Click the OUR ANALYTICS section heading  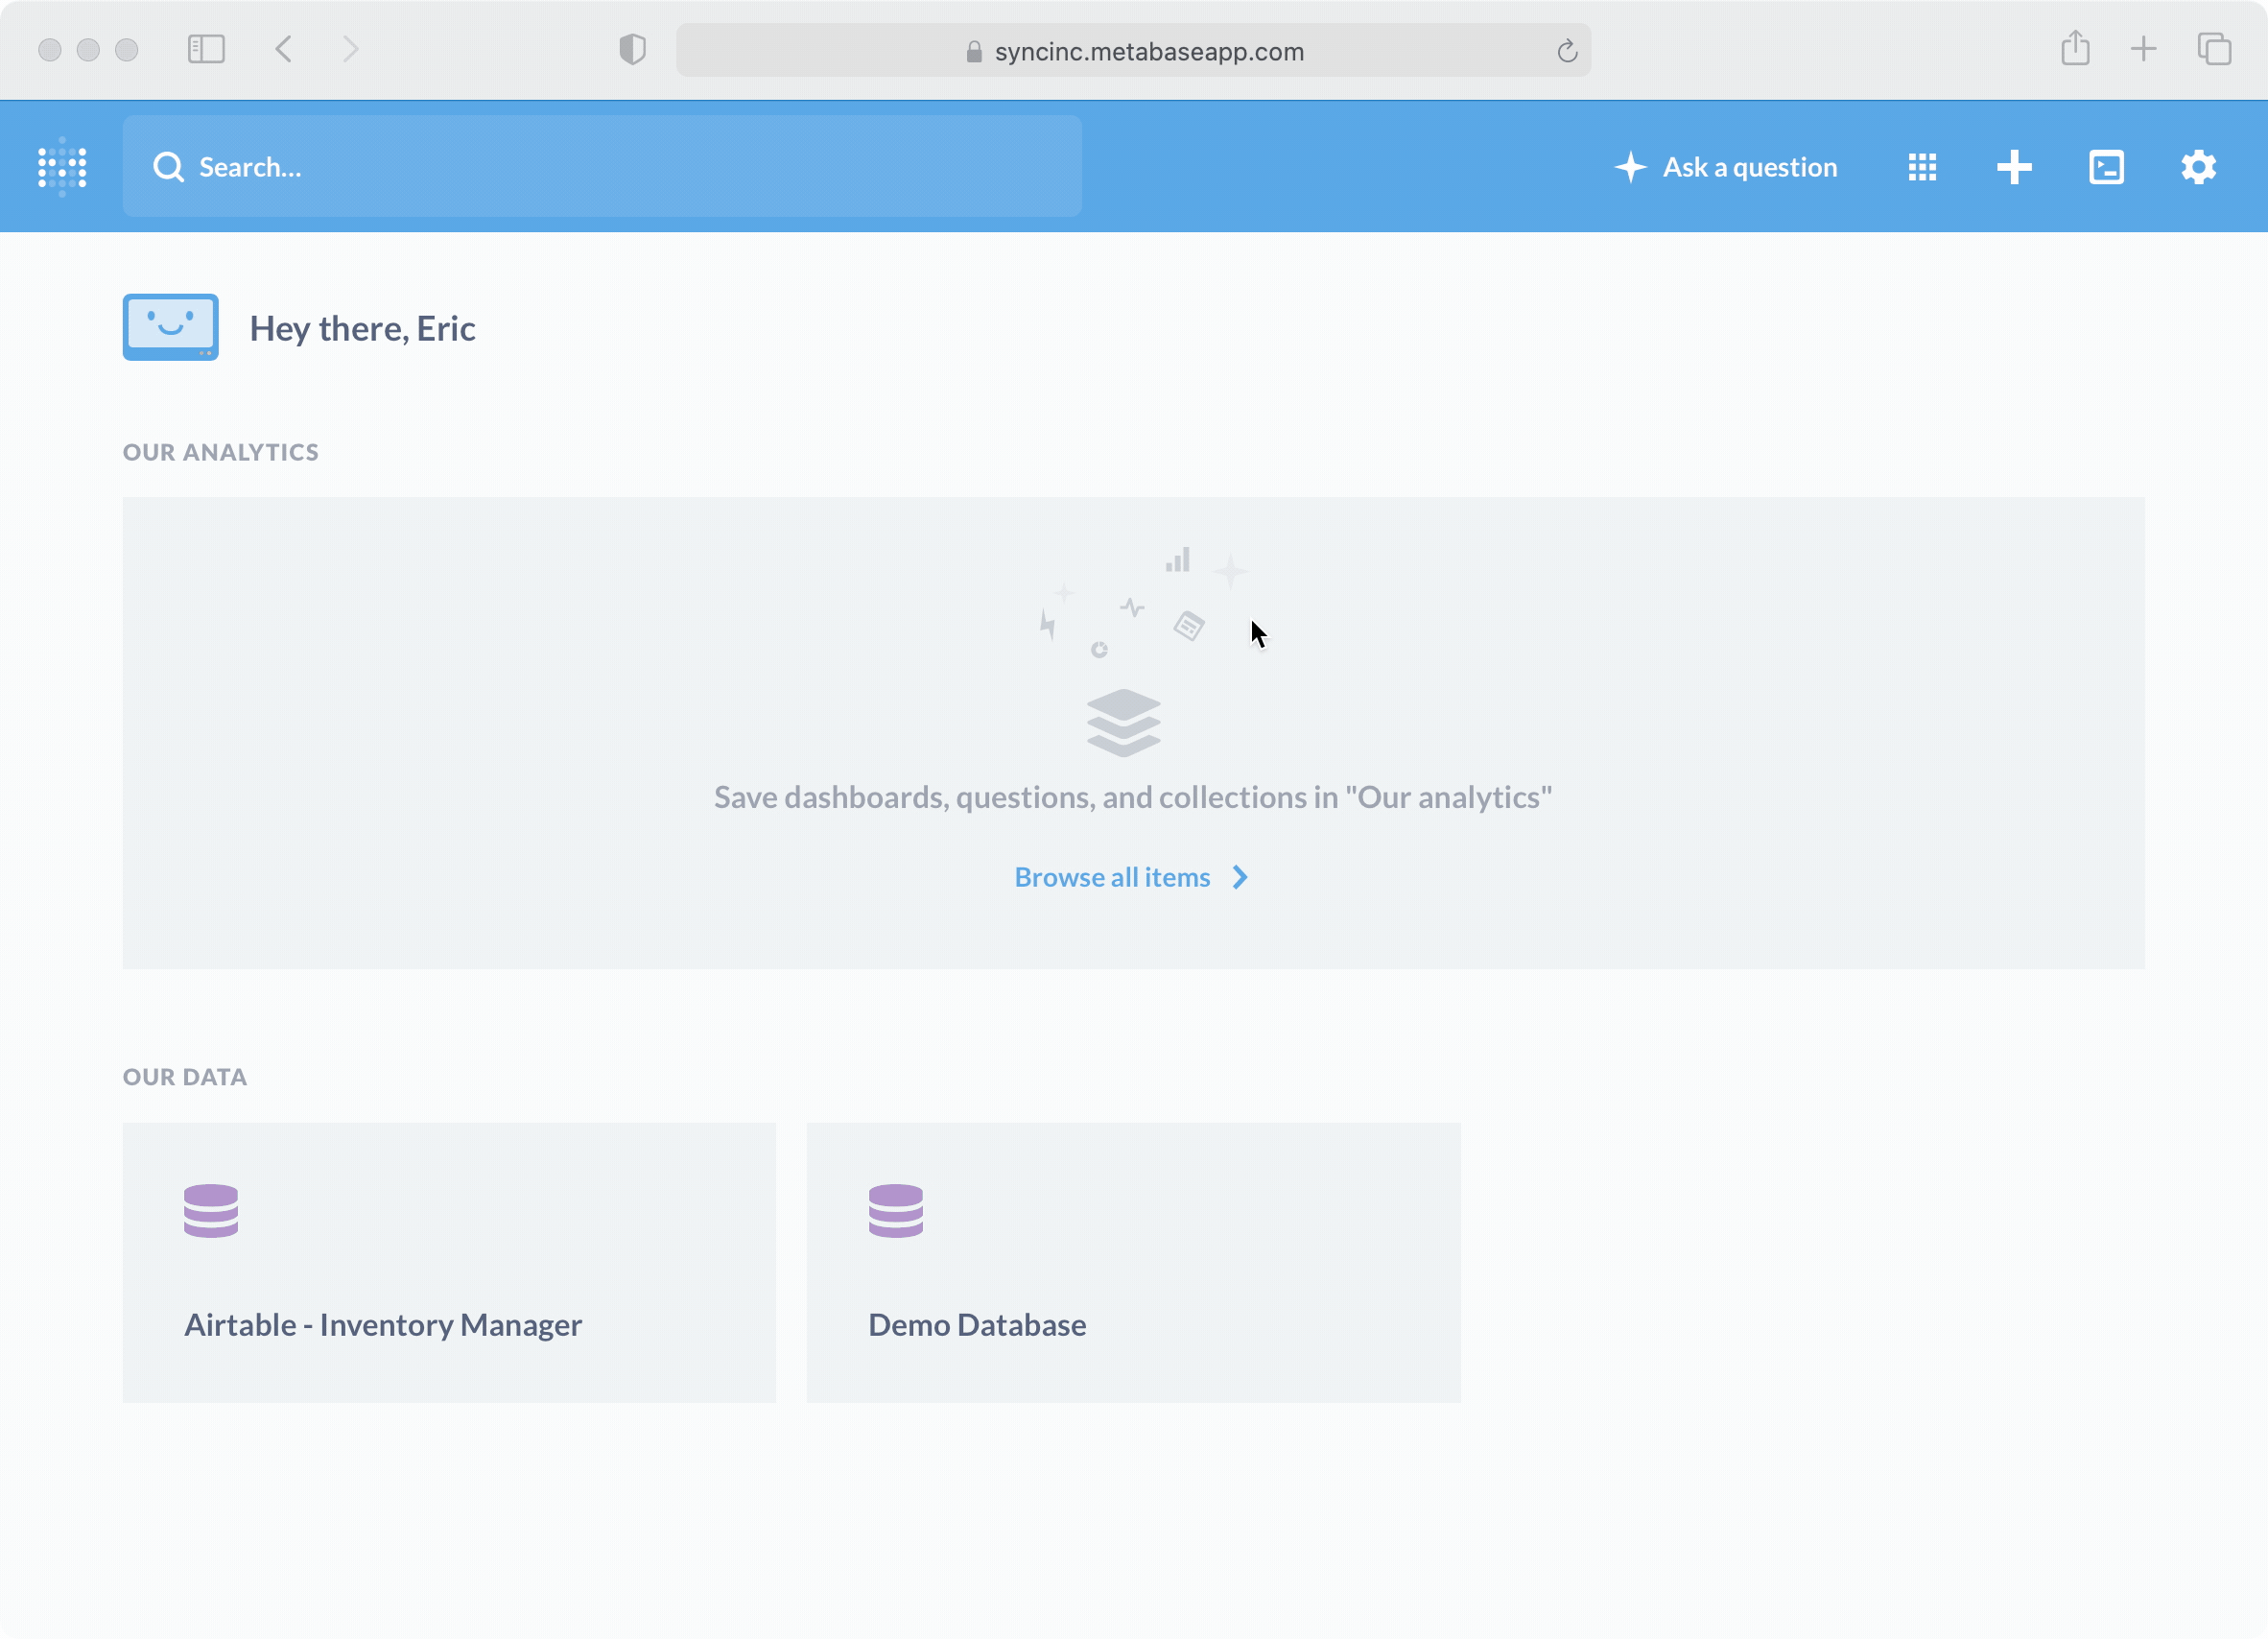tap(221, 452)
